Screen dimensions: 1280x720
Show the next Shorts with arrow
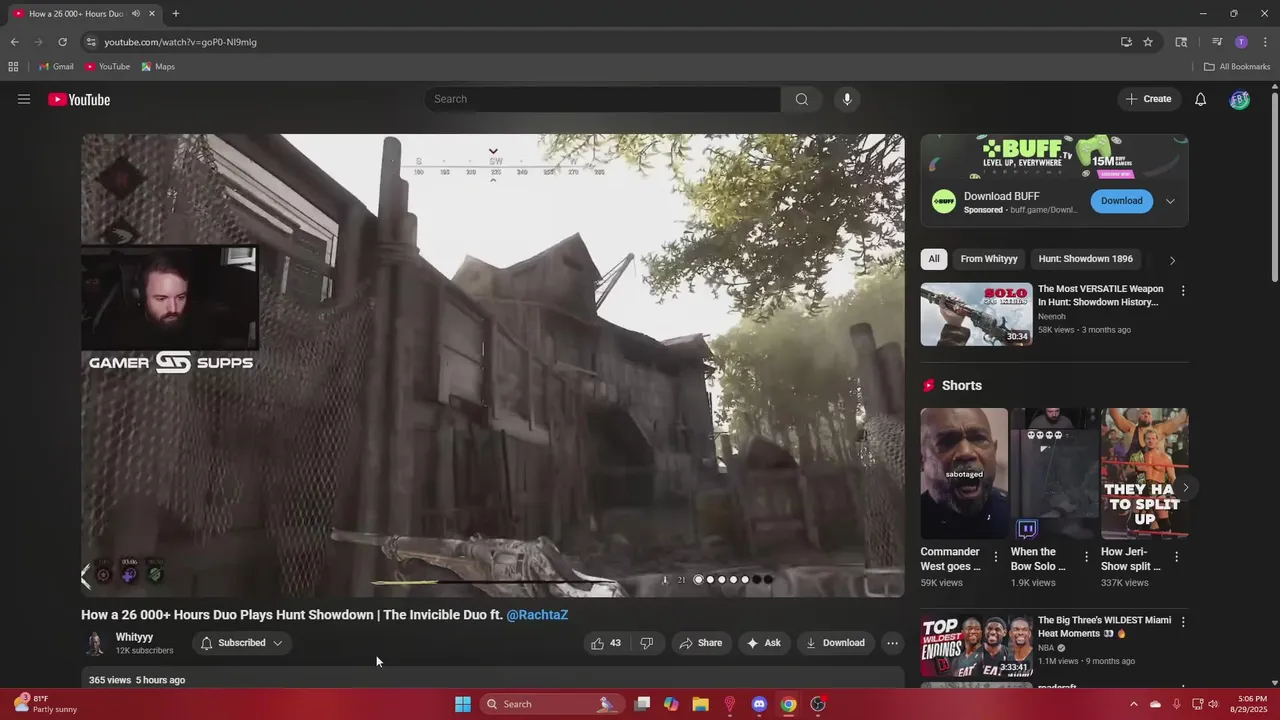pyautogui.click(x=1186, y=487)
